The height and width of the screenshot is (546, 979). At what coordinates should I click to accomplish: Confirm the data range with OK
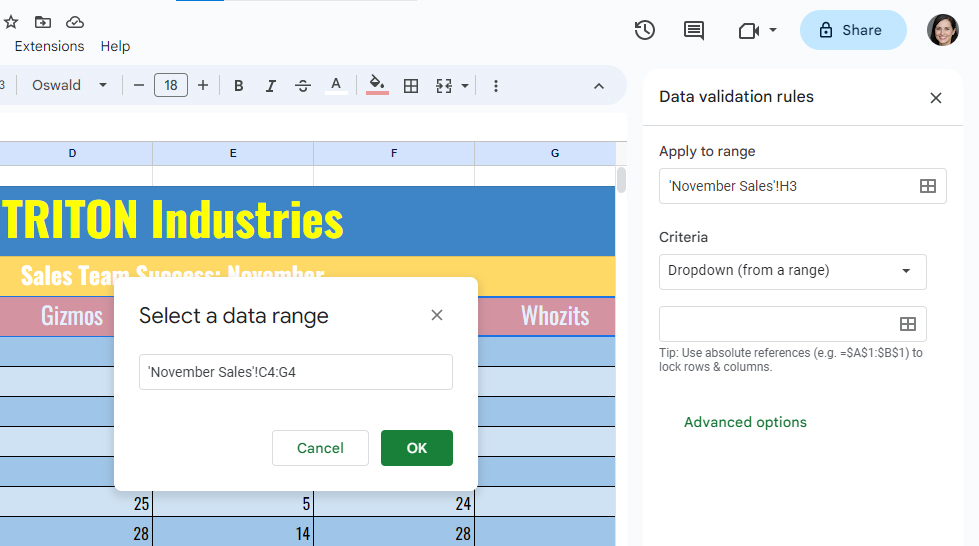tap(417, 448)
